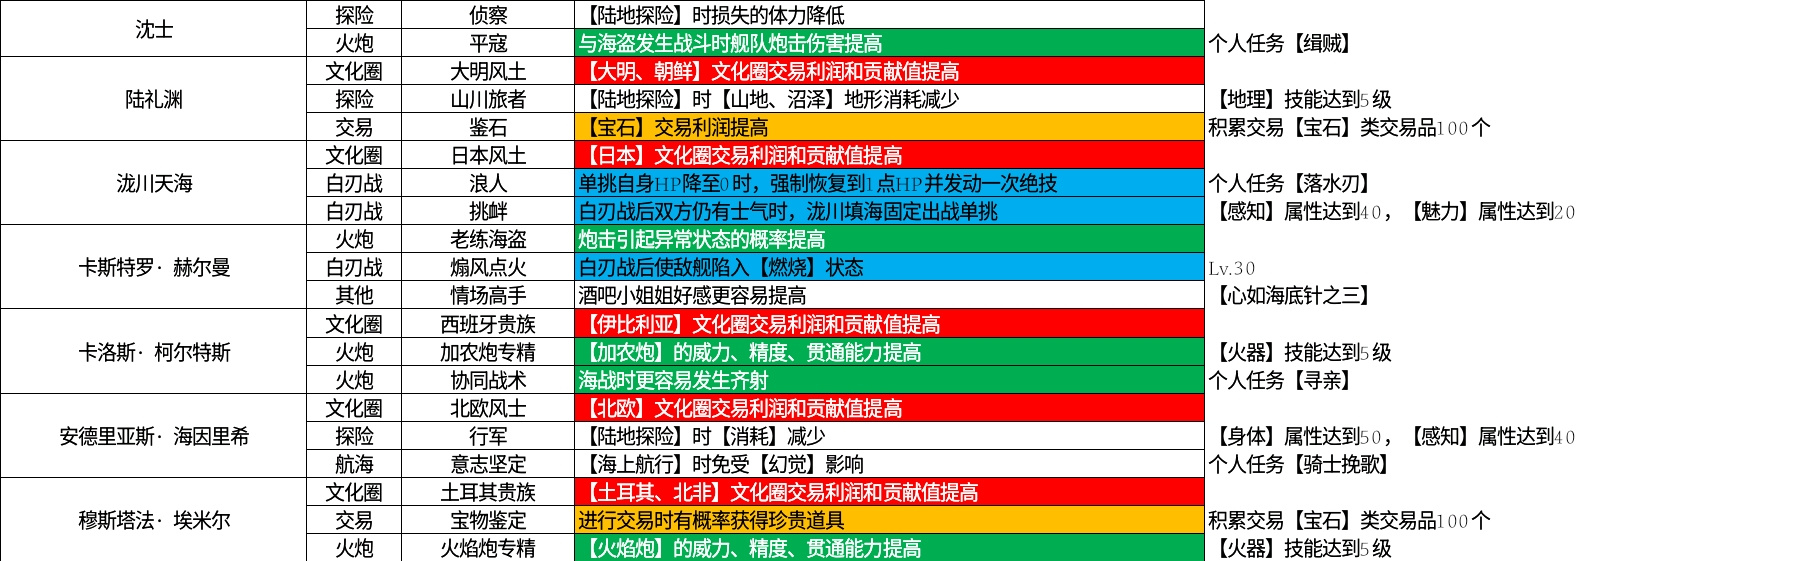Screen dimensions: 1806x561
Task: Select the character name cell 陆礼渊
Action: (x=153, y=99)
